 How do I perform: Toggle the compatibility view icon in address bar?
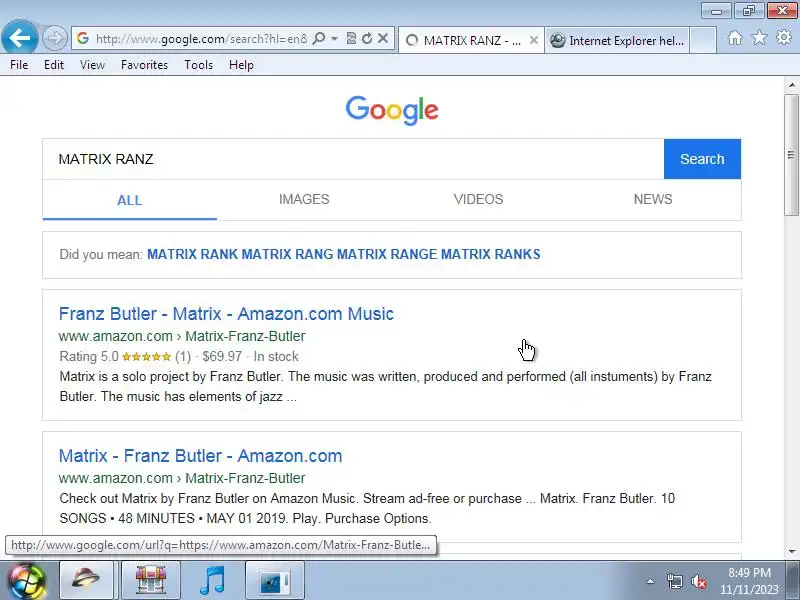351,39
